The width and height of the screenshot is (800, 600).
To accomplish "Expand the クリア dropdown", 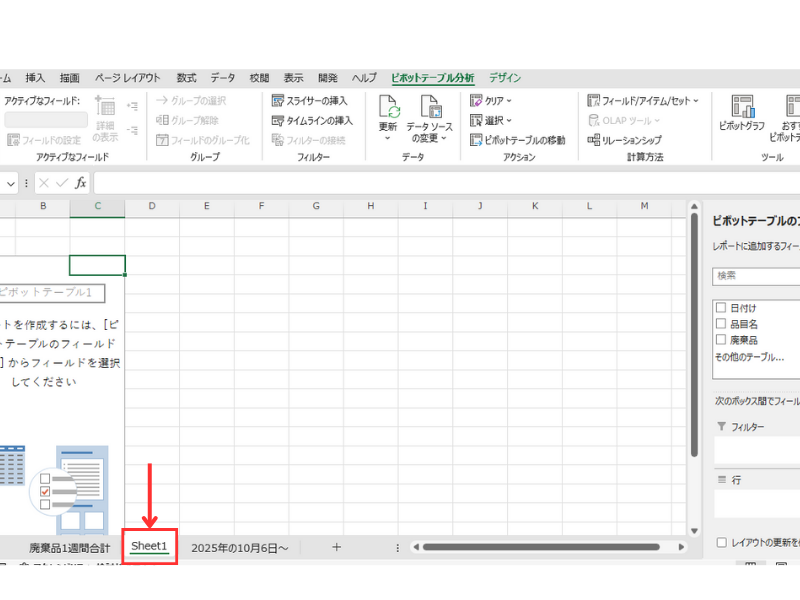I will point(490,101).
